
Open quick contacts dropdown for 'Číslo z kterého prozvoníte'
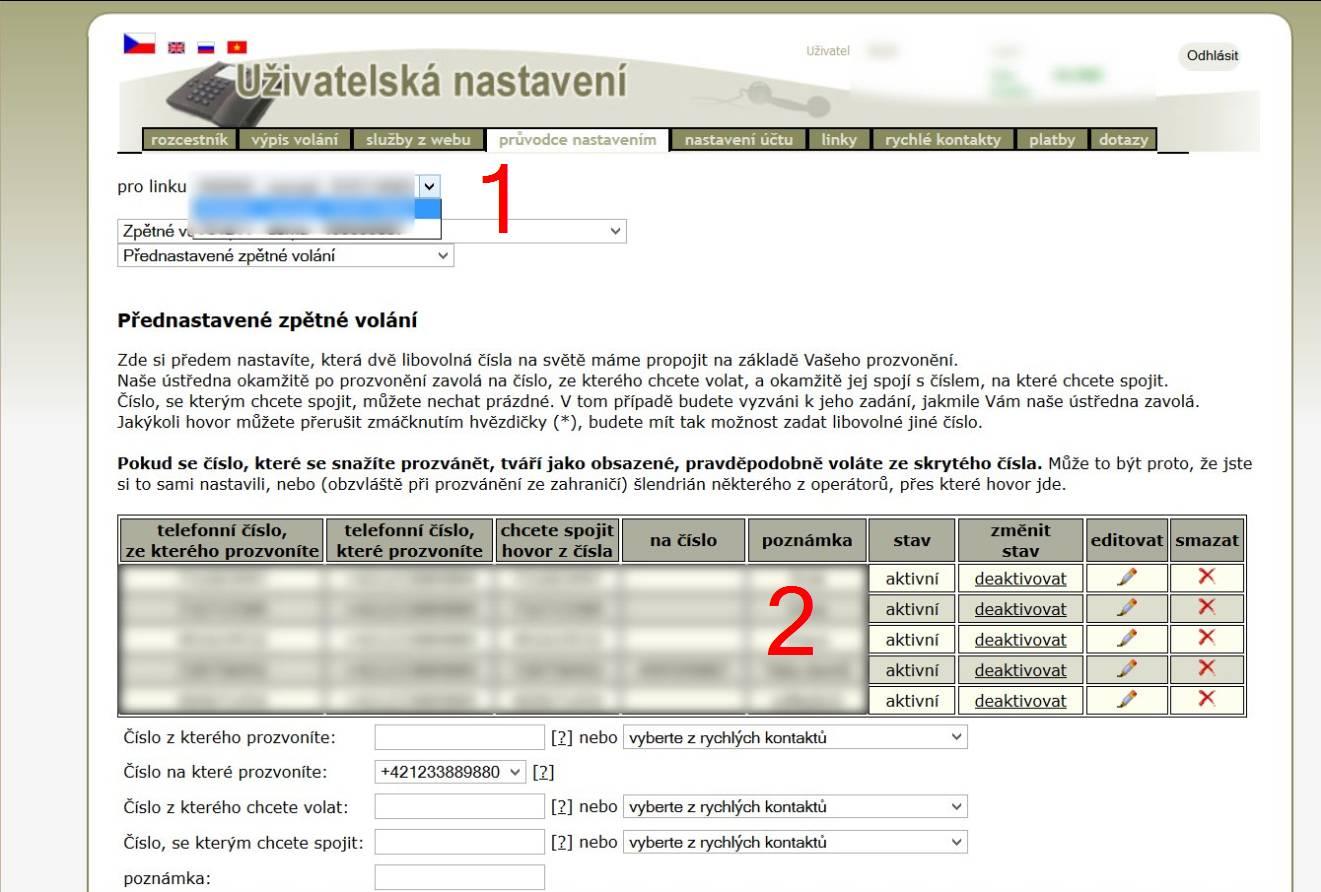[795, 738]
